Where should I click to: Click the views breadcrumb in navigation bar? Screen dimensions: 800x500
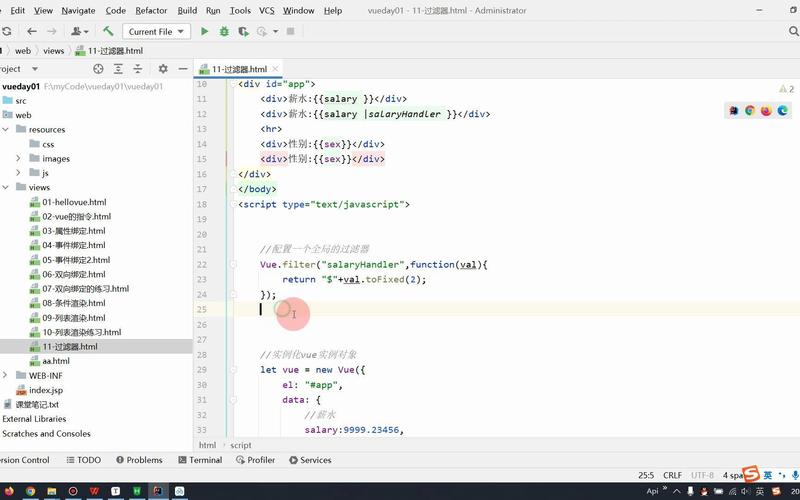[x=54, y=51]
